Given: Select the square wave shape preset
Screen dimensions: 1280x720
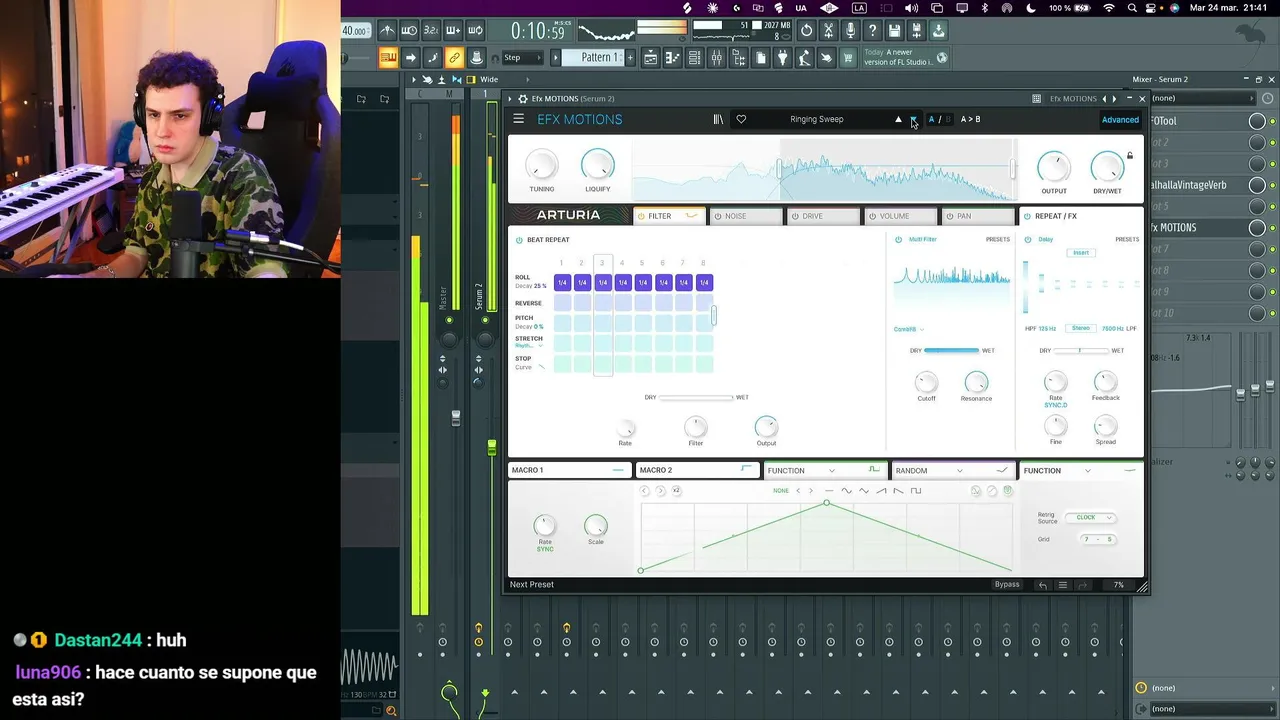Looking at the screenshot, I should tap(915, 491).
